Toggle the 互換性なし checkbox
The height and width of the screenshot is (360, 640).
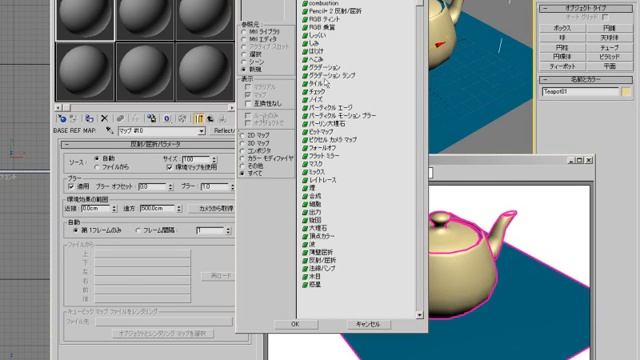pyautogui.click(x=248, y=104)
